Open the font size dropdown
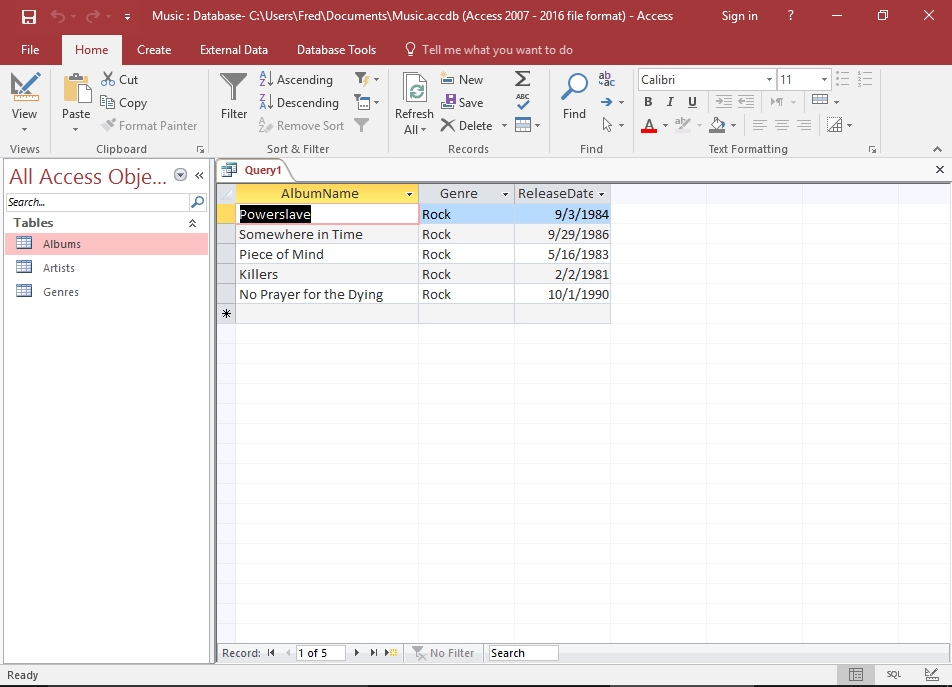Image resolution: width=952 pixels, height=687 pixels. [822, 79]
